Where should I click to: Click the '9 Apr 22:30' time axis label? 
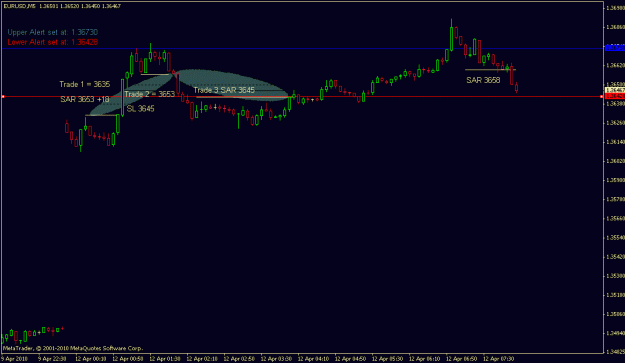[52, 359]
